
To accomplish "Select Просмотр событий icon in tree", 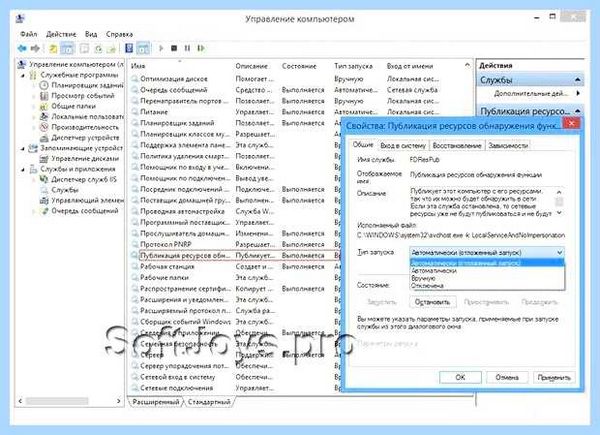I will [x=44, y=96].
